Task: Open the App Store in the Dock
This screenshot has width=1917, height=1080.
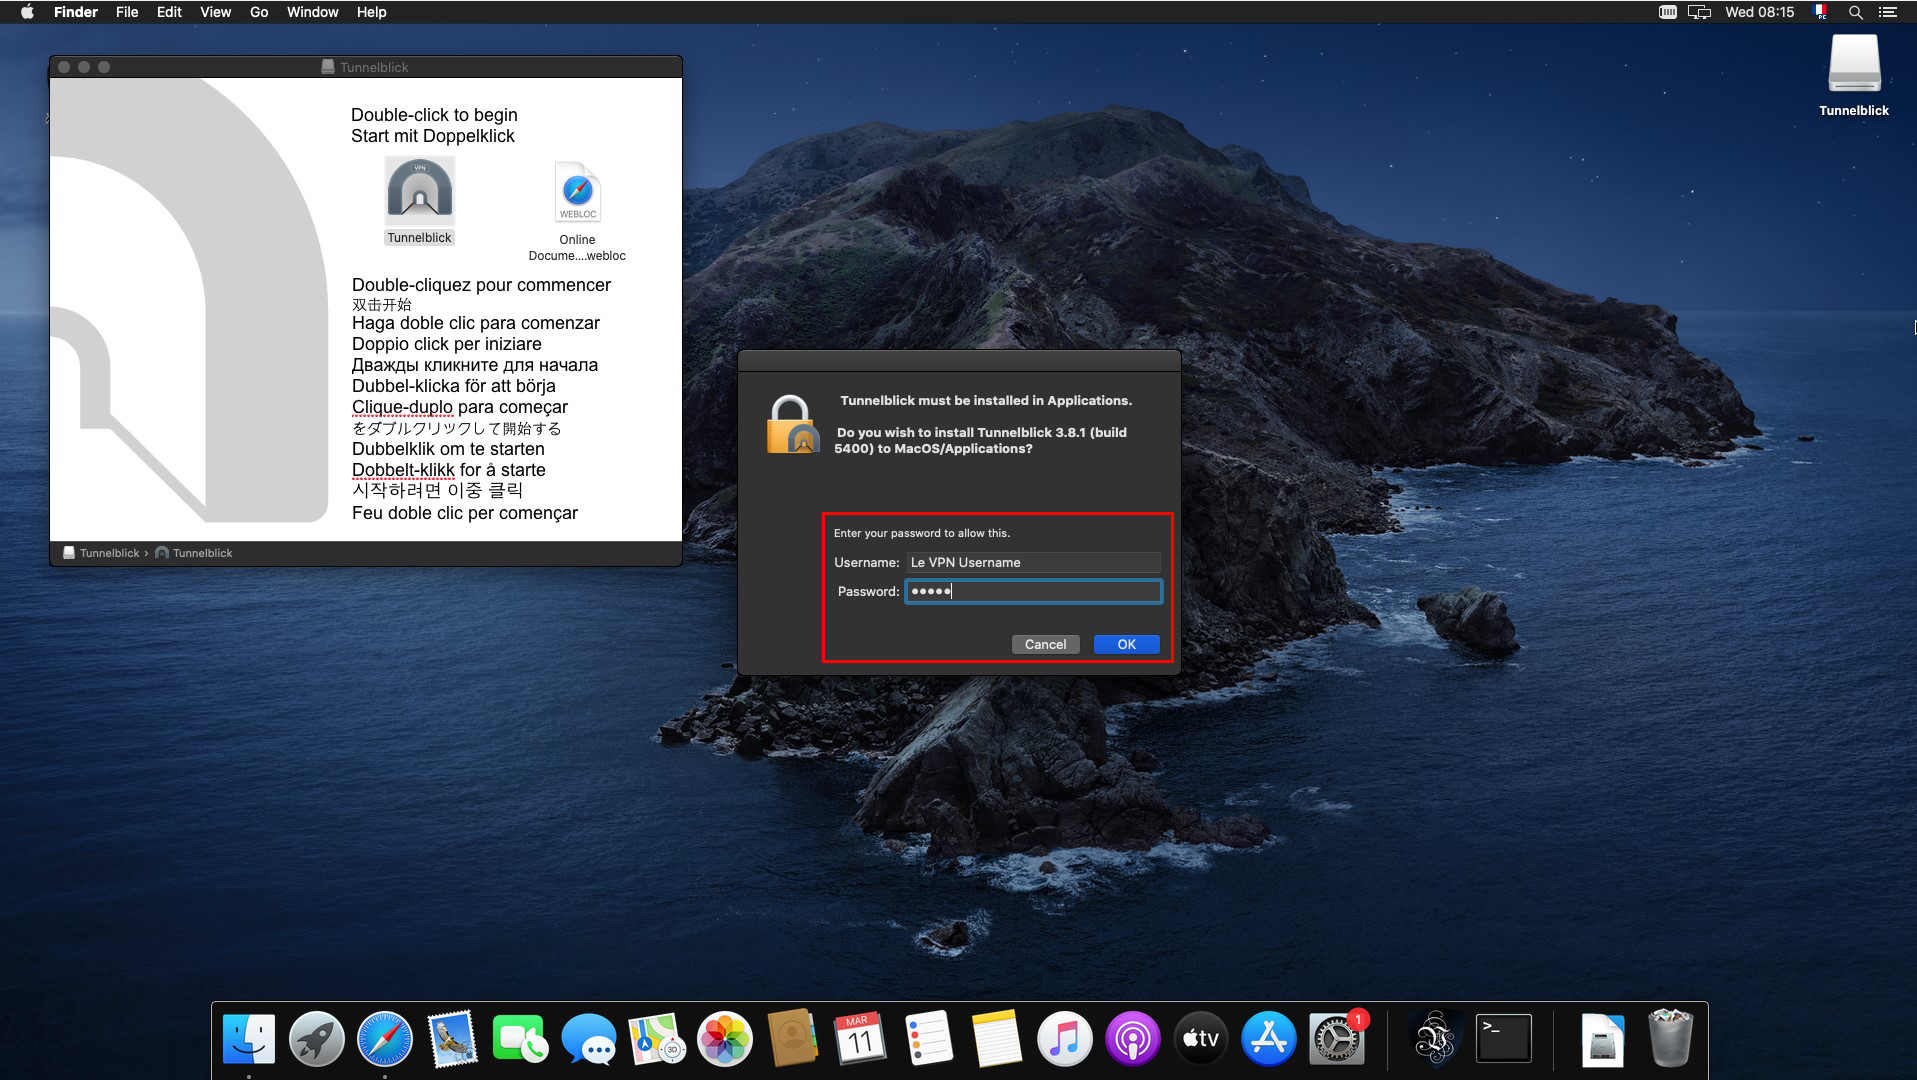Action: point(1268,1039)
